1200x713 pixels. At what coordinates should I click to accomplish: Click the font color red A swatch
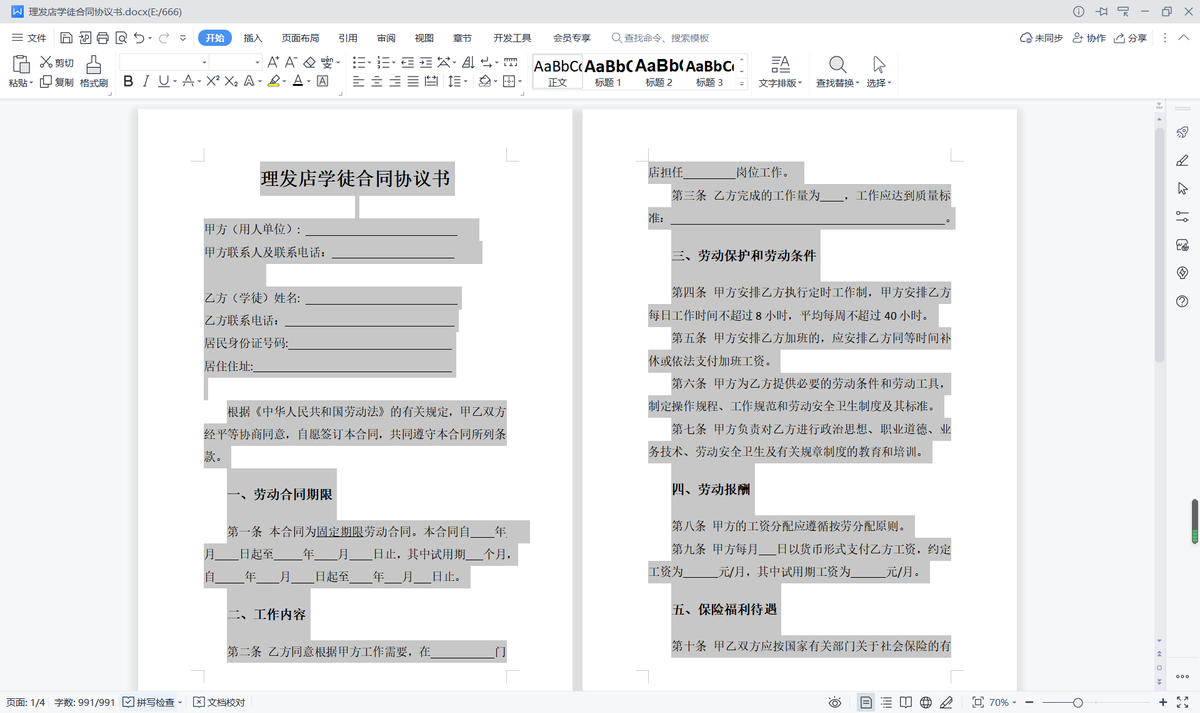point(297,81)
